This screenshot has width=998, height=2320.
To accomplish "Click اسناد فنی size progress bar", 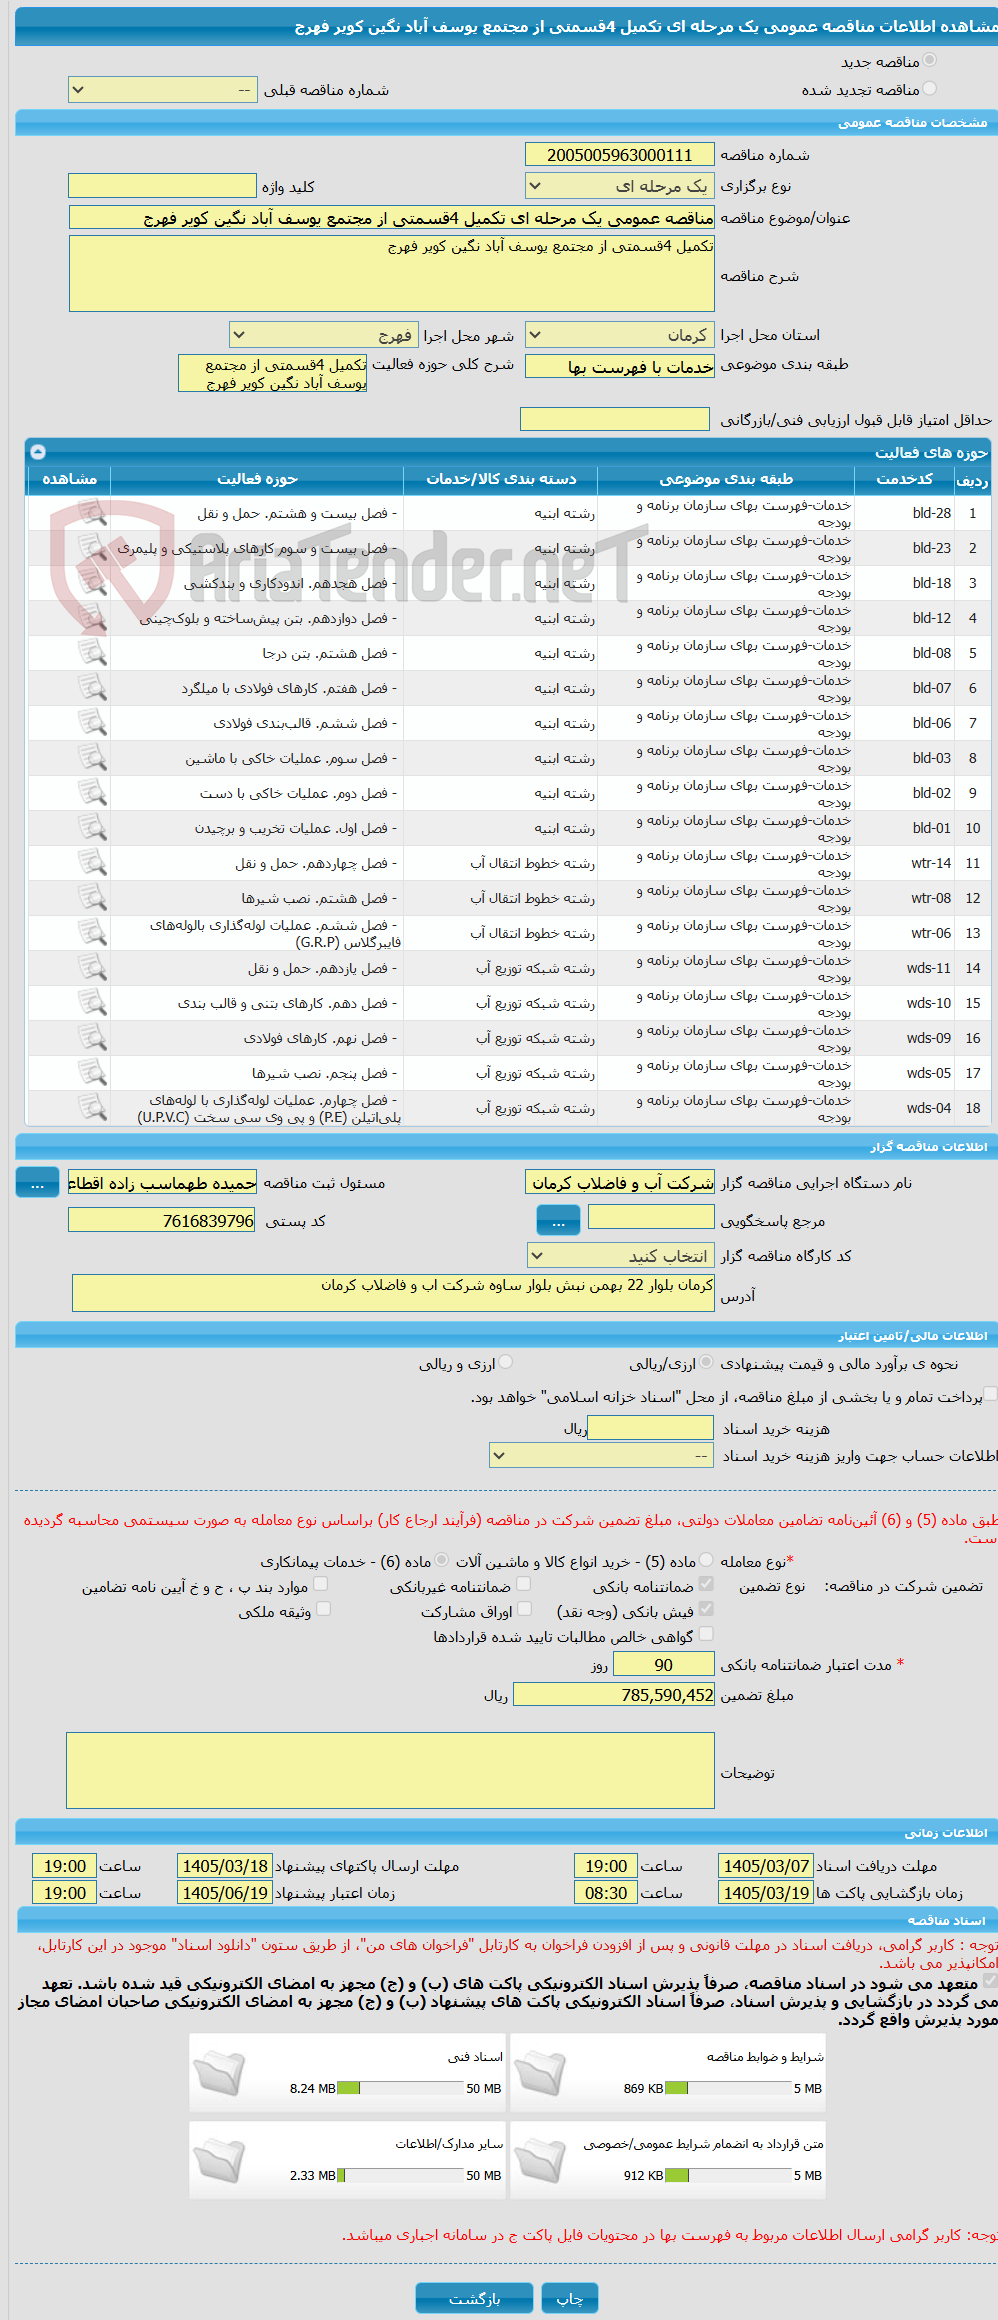I will pyautogui.click(x=400, y=2088).
